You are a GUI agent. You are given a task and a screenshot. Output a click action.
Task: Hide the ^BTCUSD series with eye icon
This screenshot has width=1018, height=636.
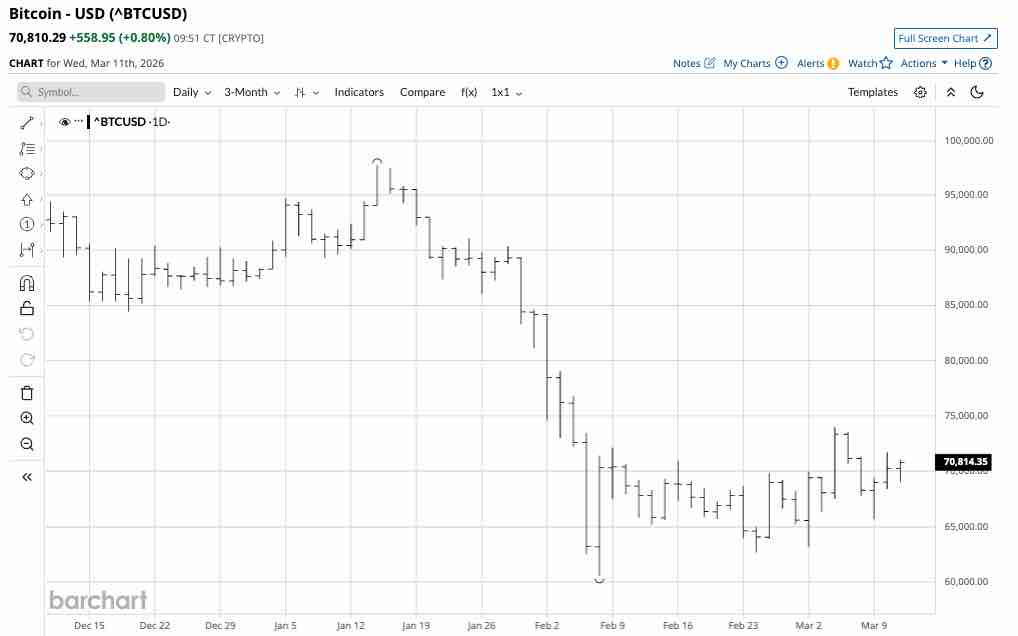tap(64, 122)
